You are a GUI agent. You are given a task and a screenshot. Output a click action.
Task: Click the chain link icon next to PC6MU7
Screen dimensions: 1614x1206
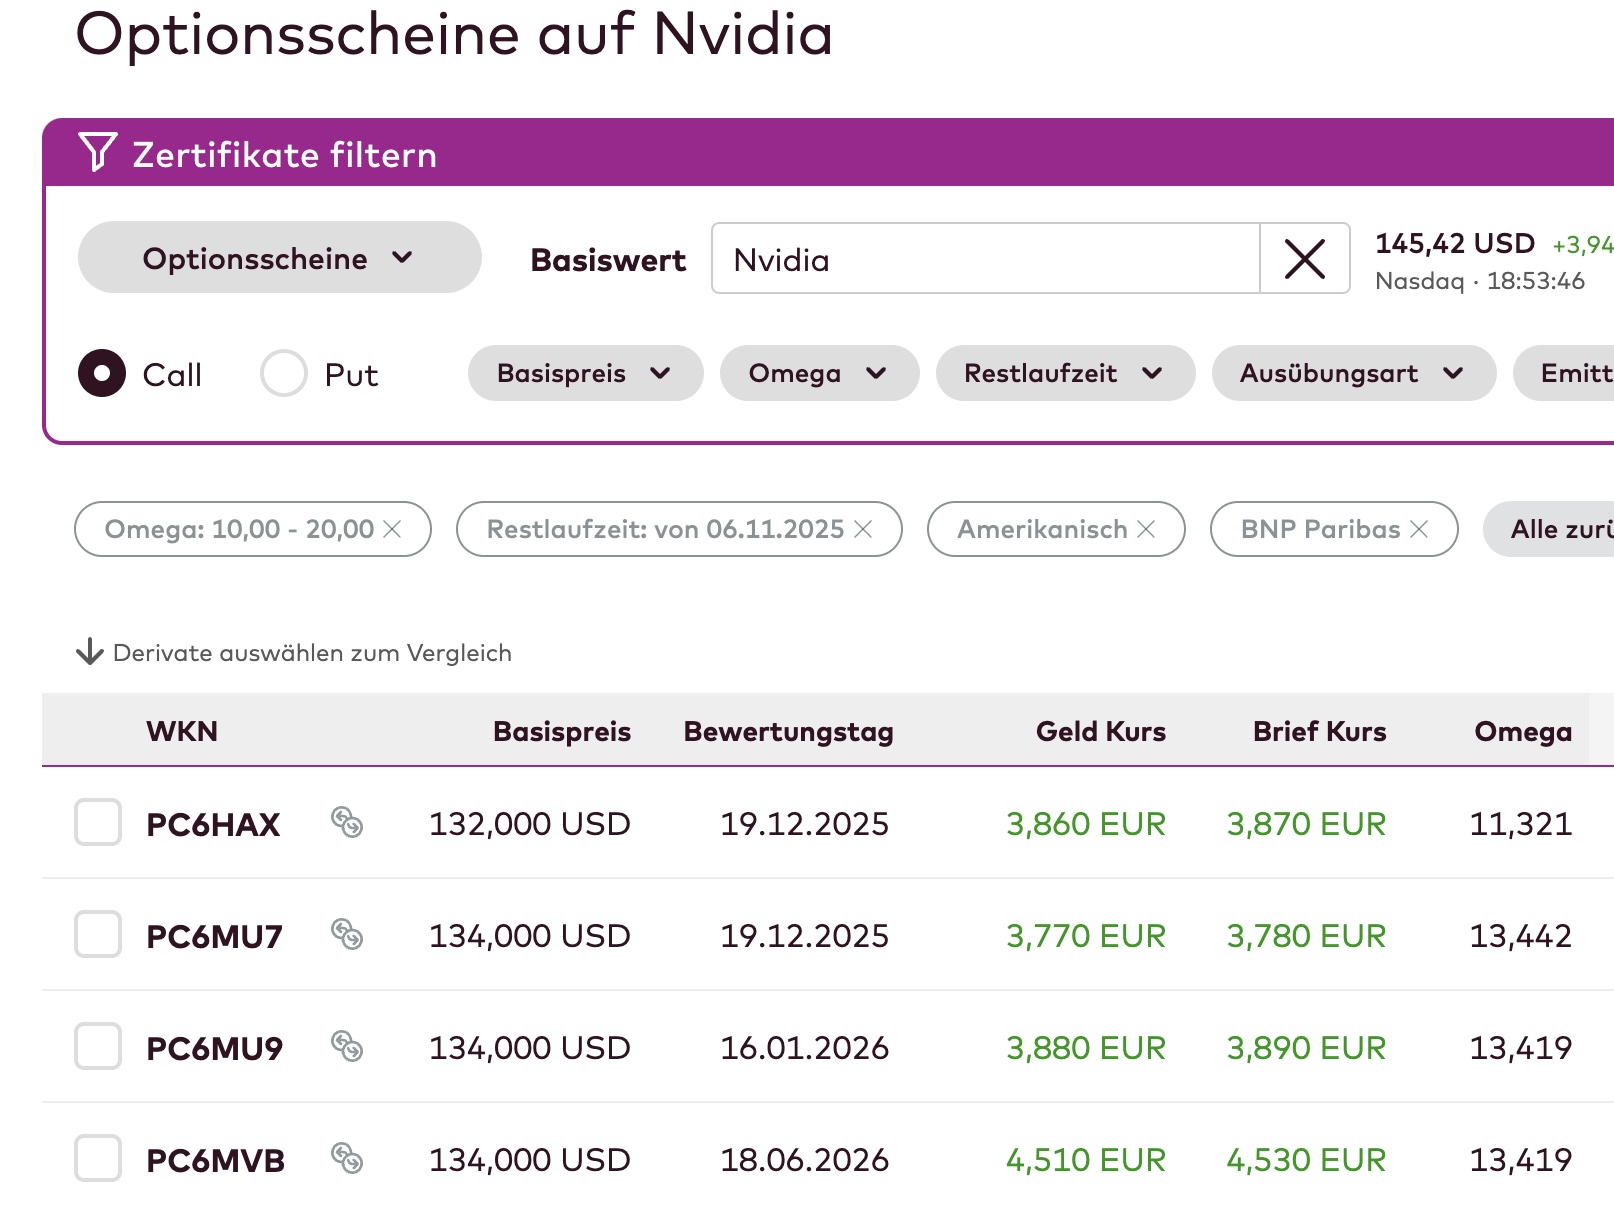[x=347, y=936]
